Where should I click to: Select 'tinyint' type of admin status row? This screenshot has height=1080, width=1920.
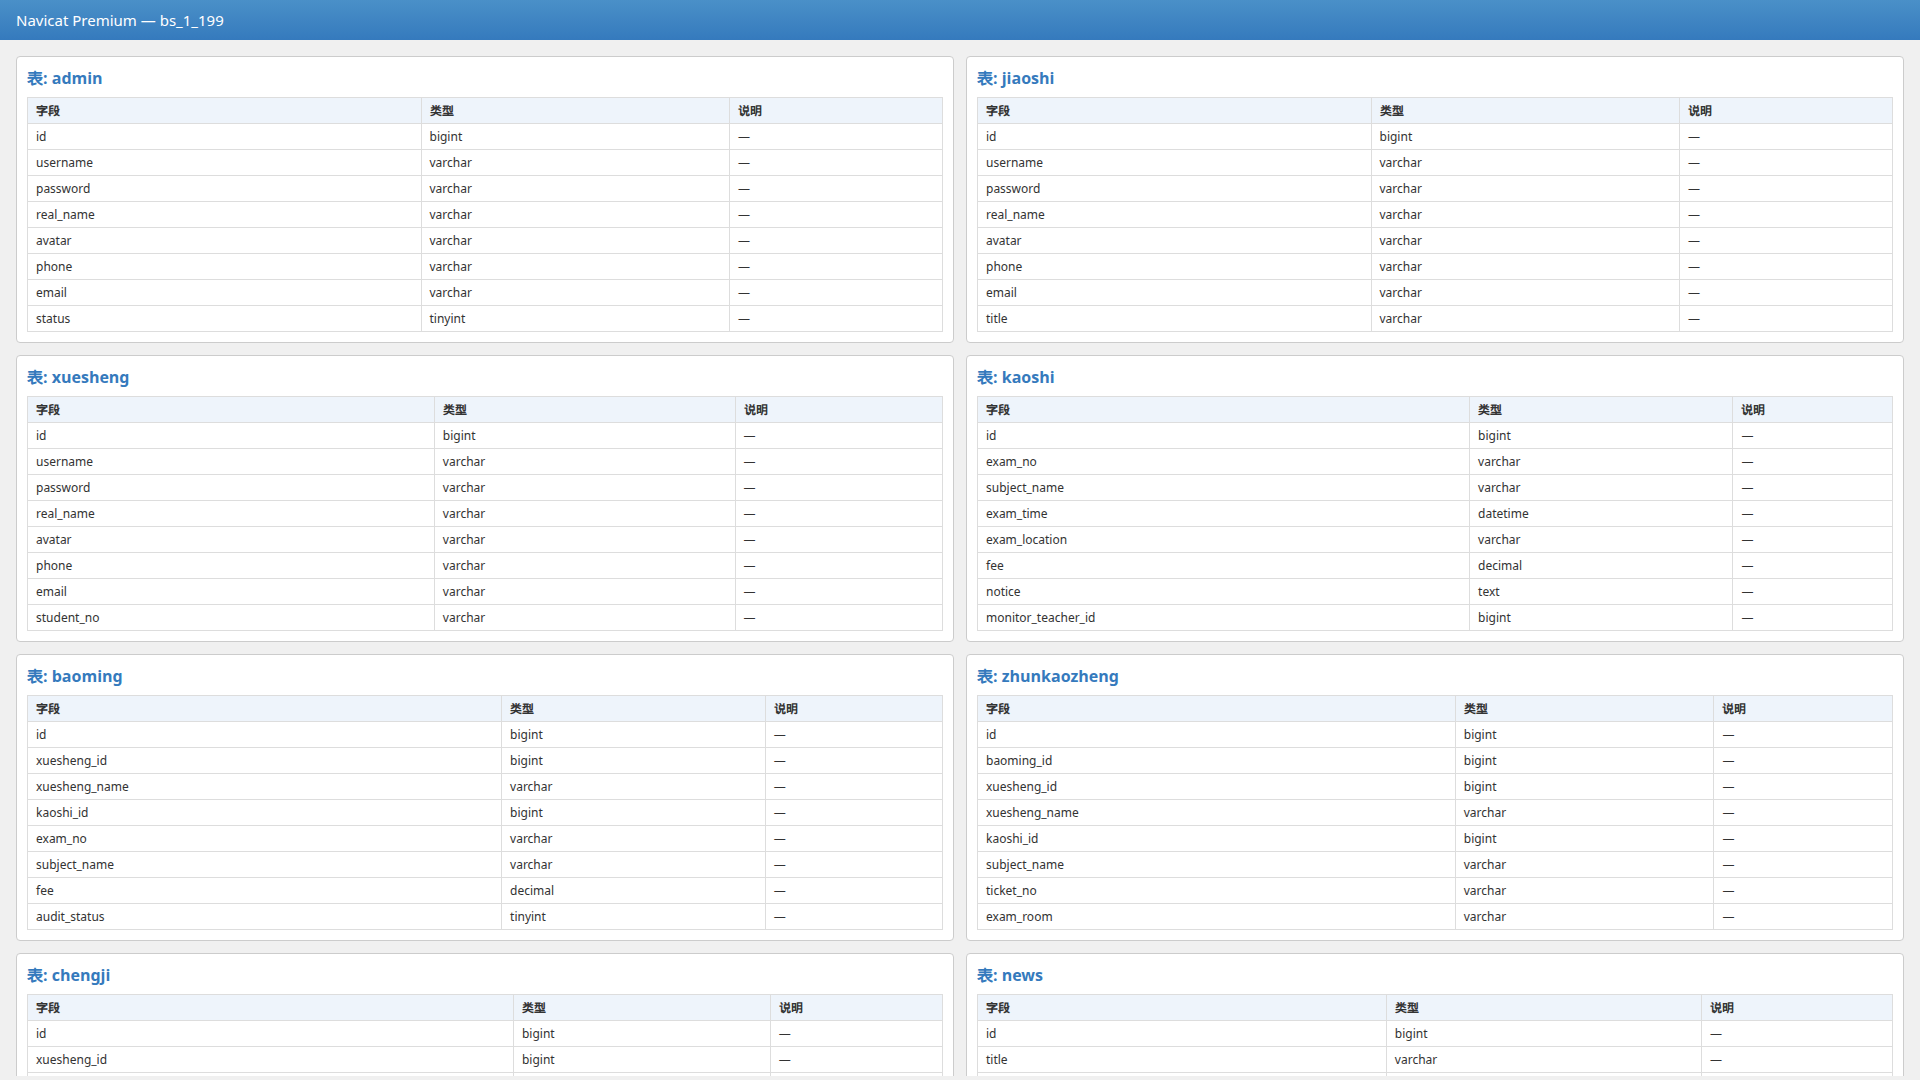click(447, 319)
